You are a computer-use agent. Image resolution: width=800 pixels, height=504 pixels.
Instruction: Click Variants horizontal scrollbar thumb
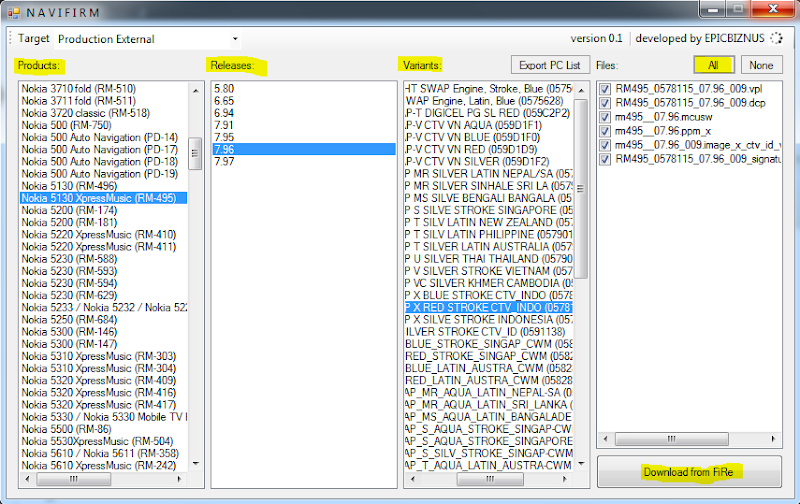point(490,479)
